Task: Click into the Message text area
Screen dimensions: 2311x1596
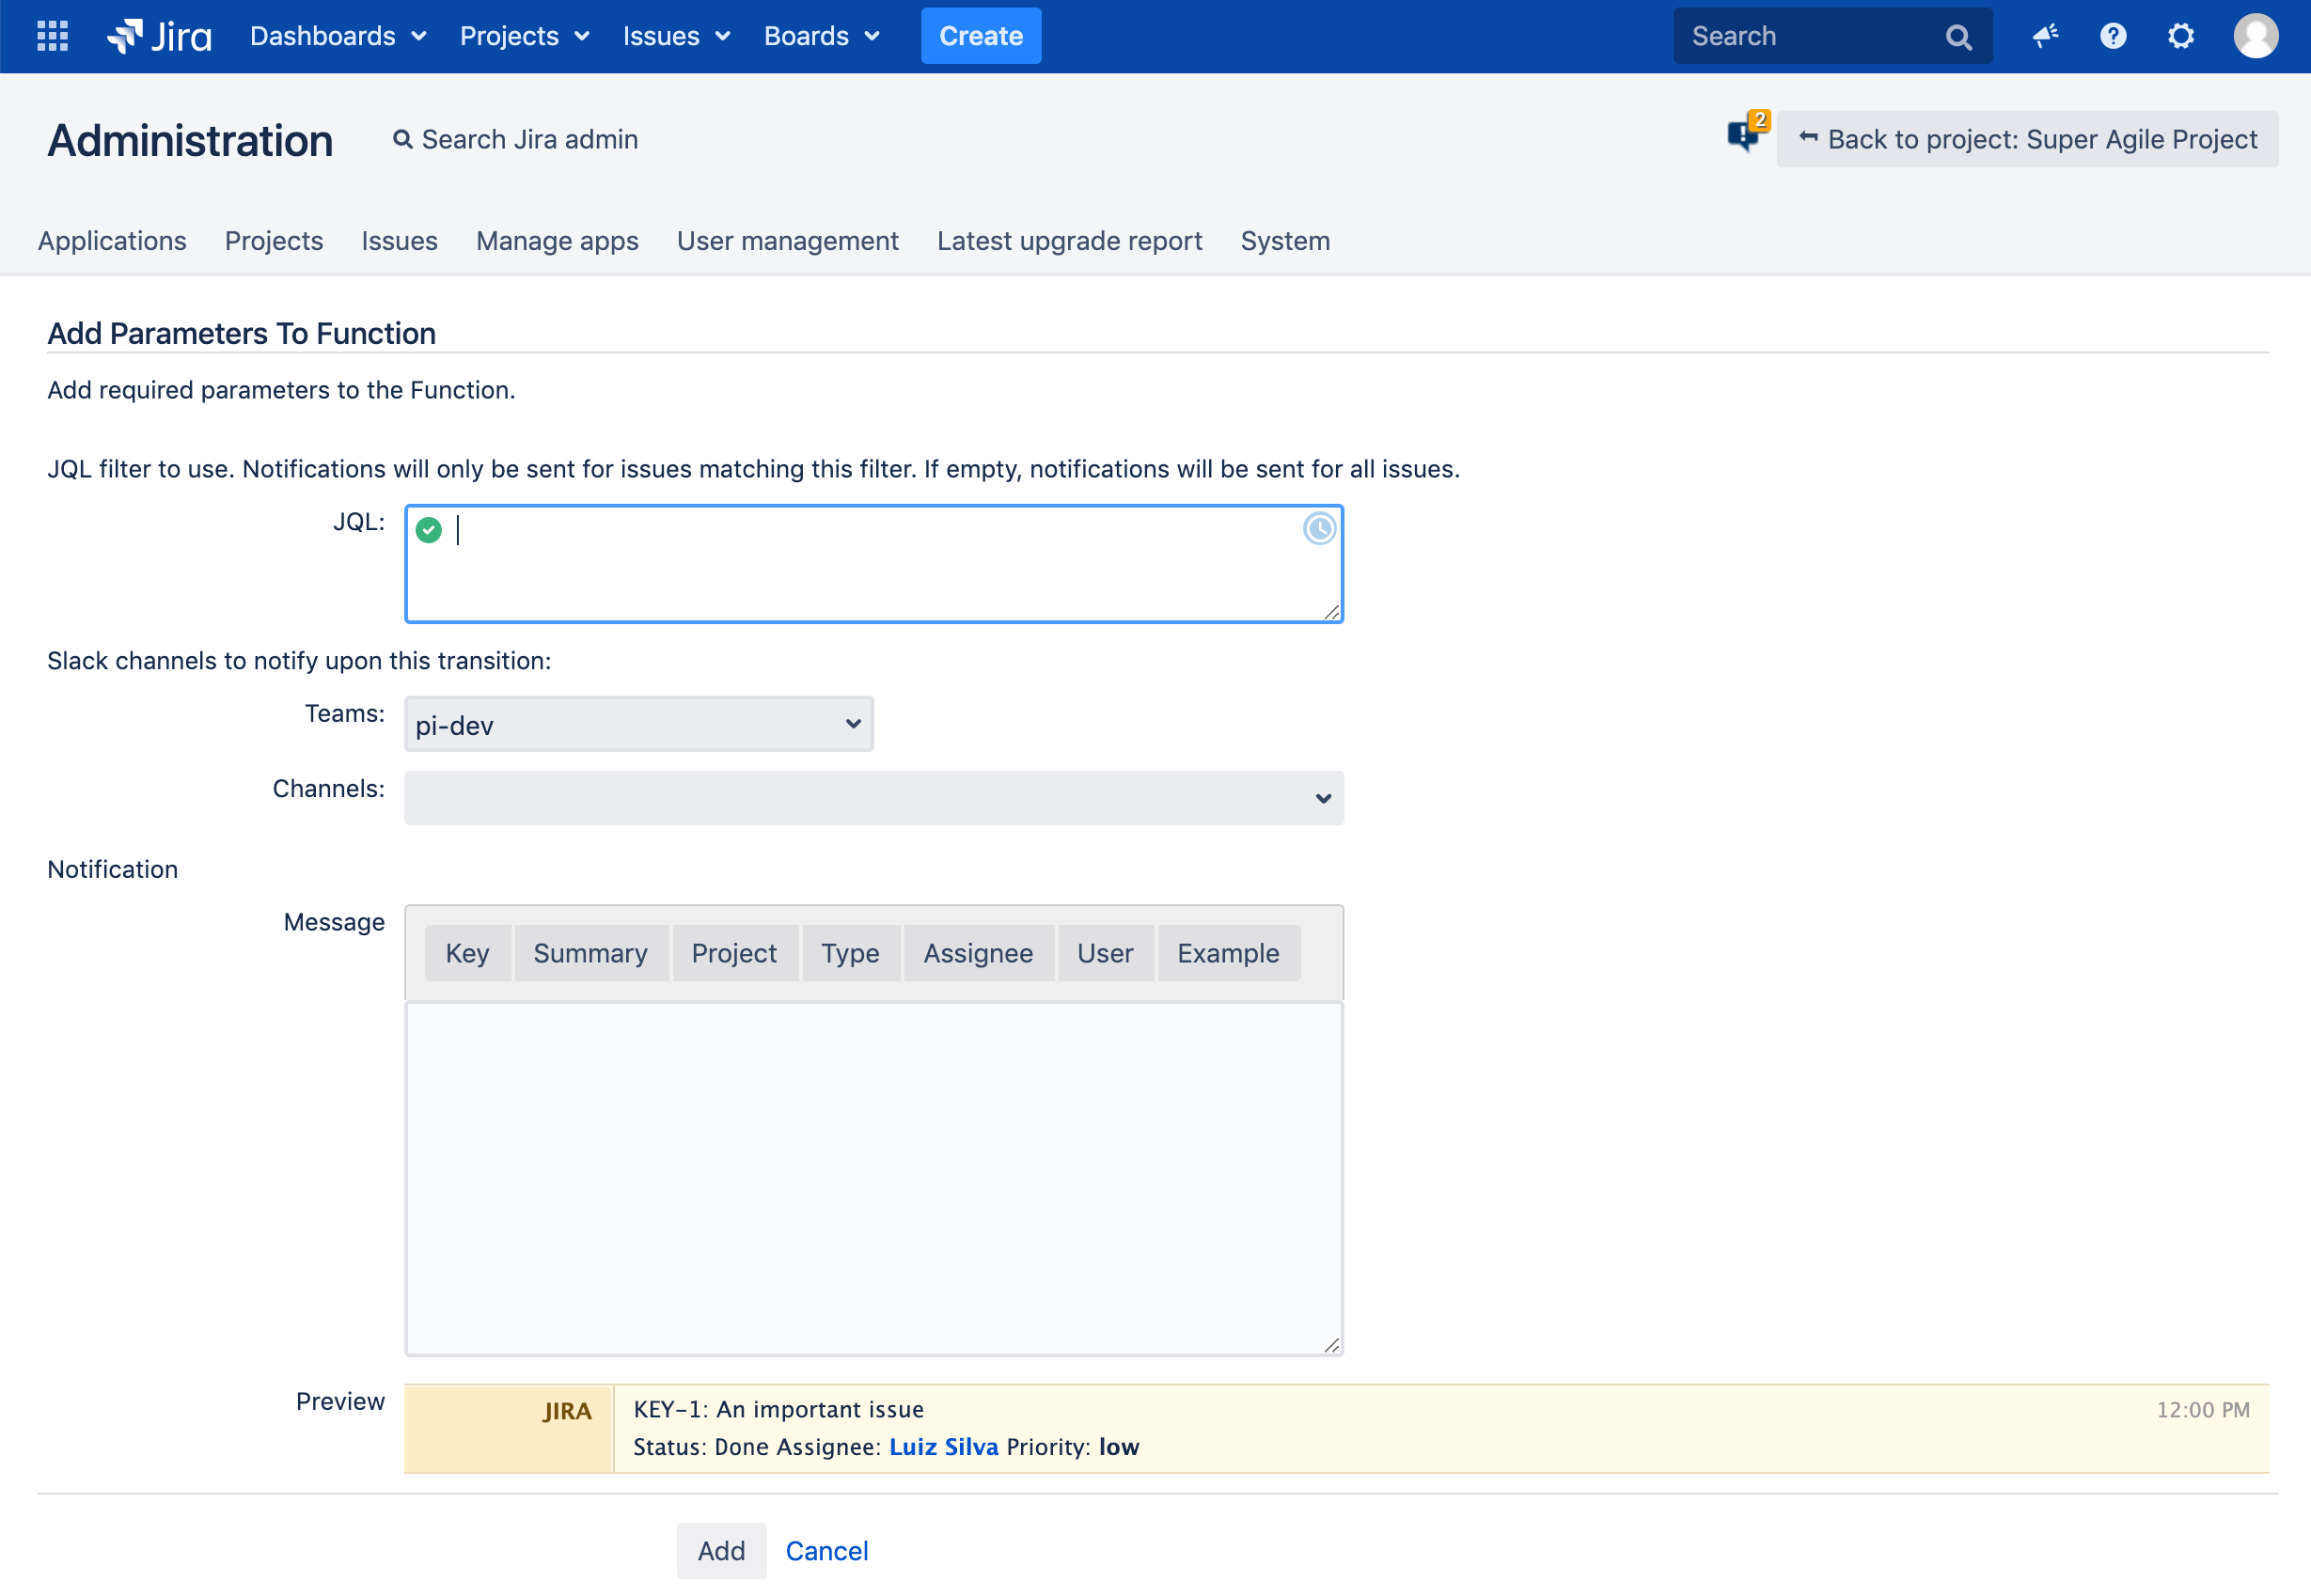Action: tap(873, 1178)
